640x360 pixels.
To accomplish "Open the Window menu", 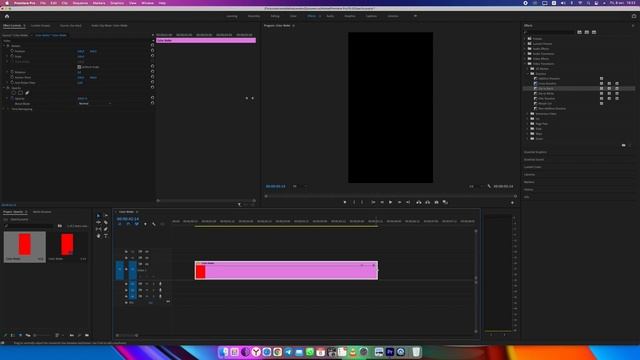I will coord(147,3).
